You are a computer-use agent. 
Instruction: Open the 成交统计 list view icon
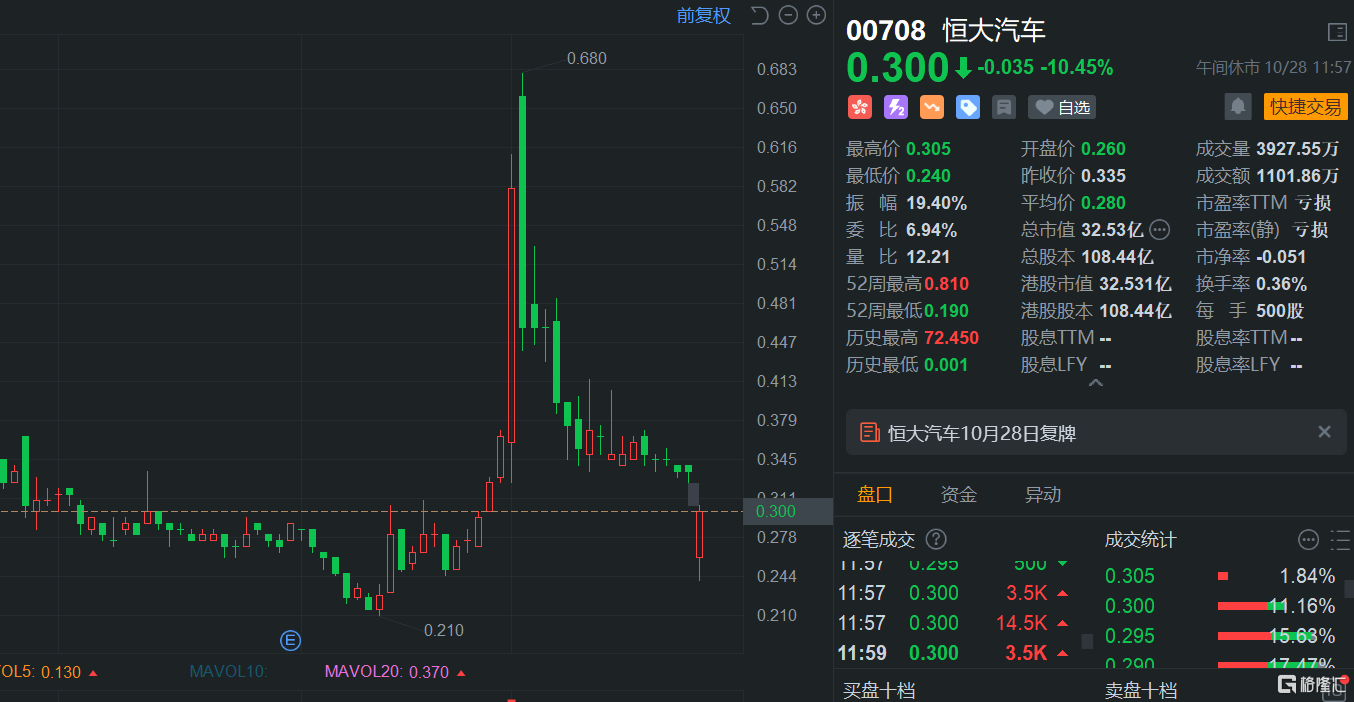click(1340, 540)
